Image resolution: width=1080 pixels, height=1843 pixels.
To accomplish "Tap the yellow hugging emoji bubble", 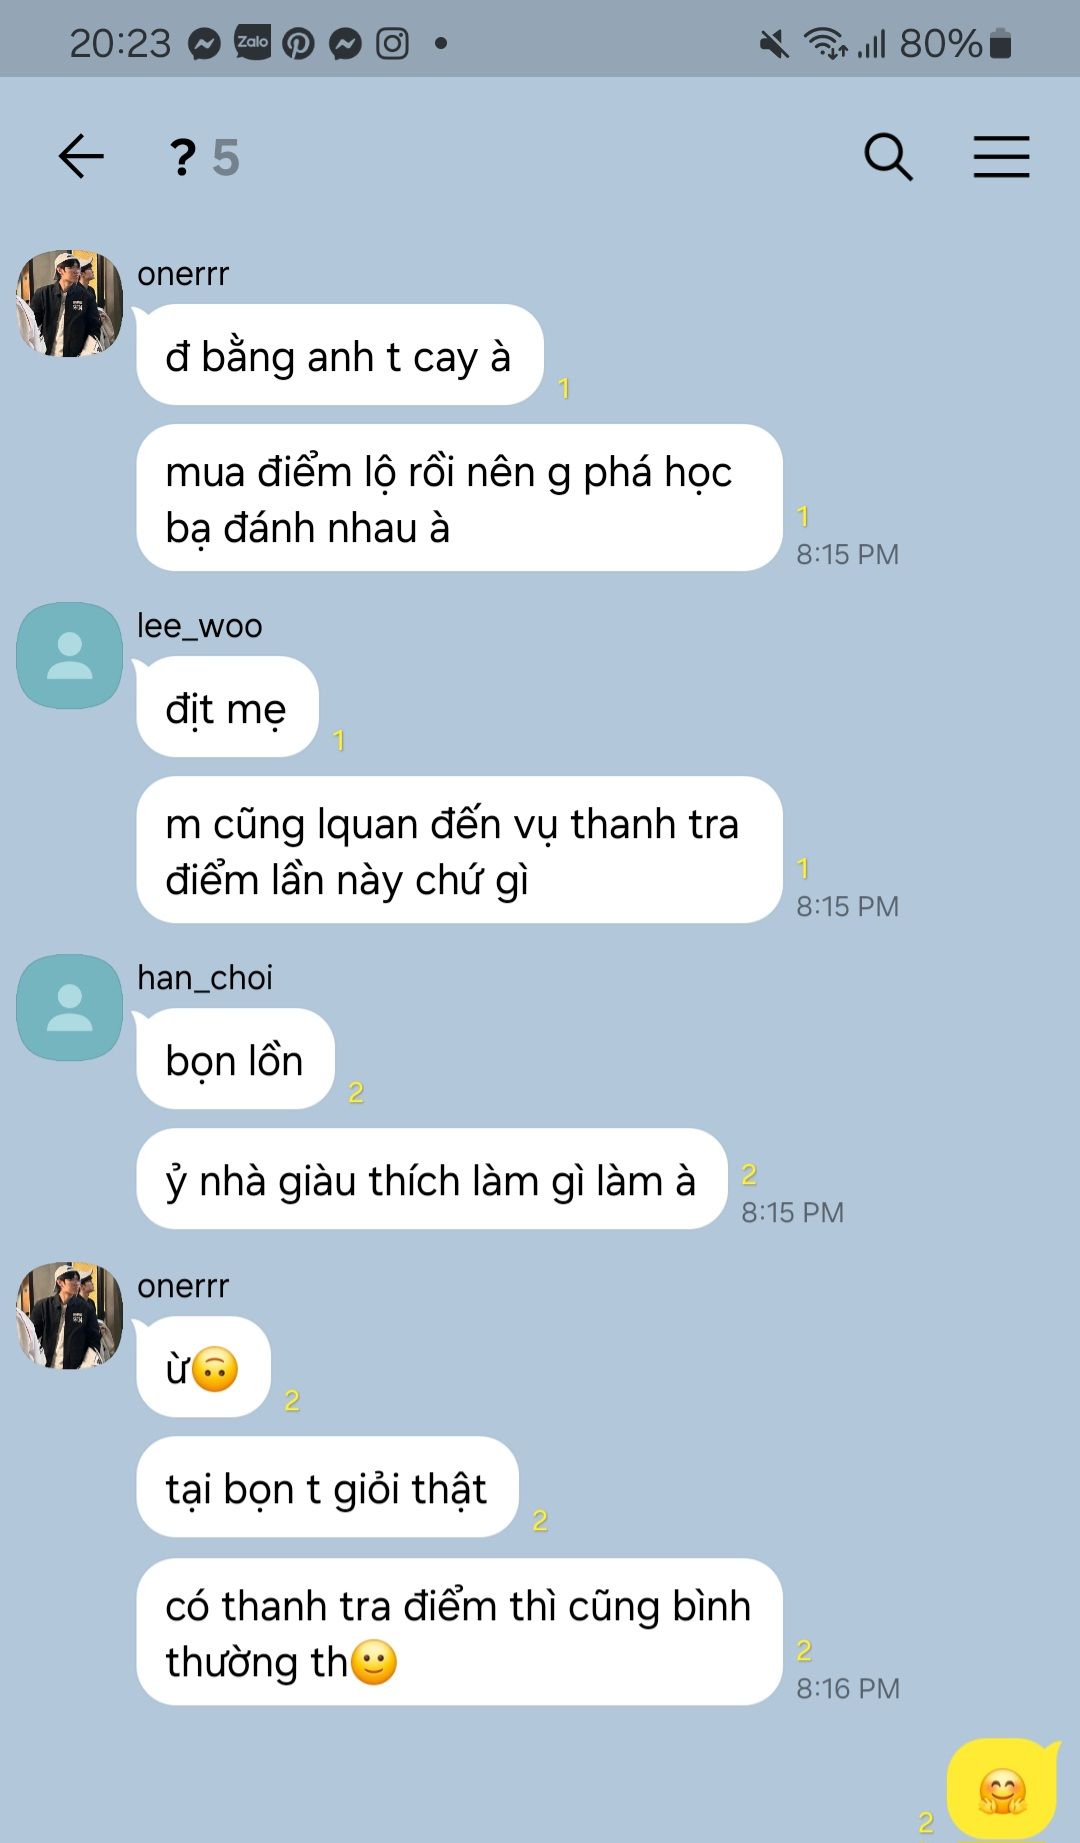I will [x=1002, y=1790].
